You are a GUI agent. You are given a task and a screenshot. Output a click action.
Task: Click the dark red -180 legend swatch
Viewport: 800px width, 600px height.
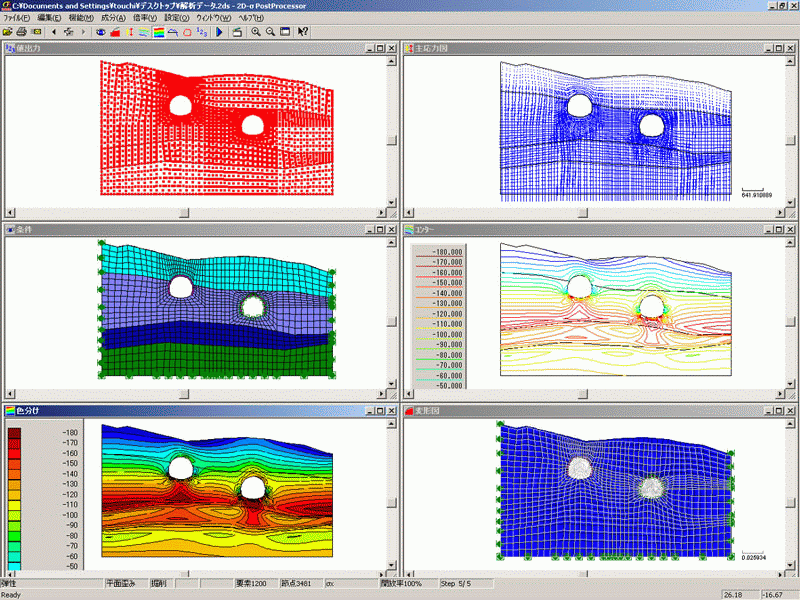[x=14, y=434]
